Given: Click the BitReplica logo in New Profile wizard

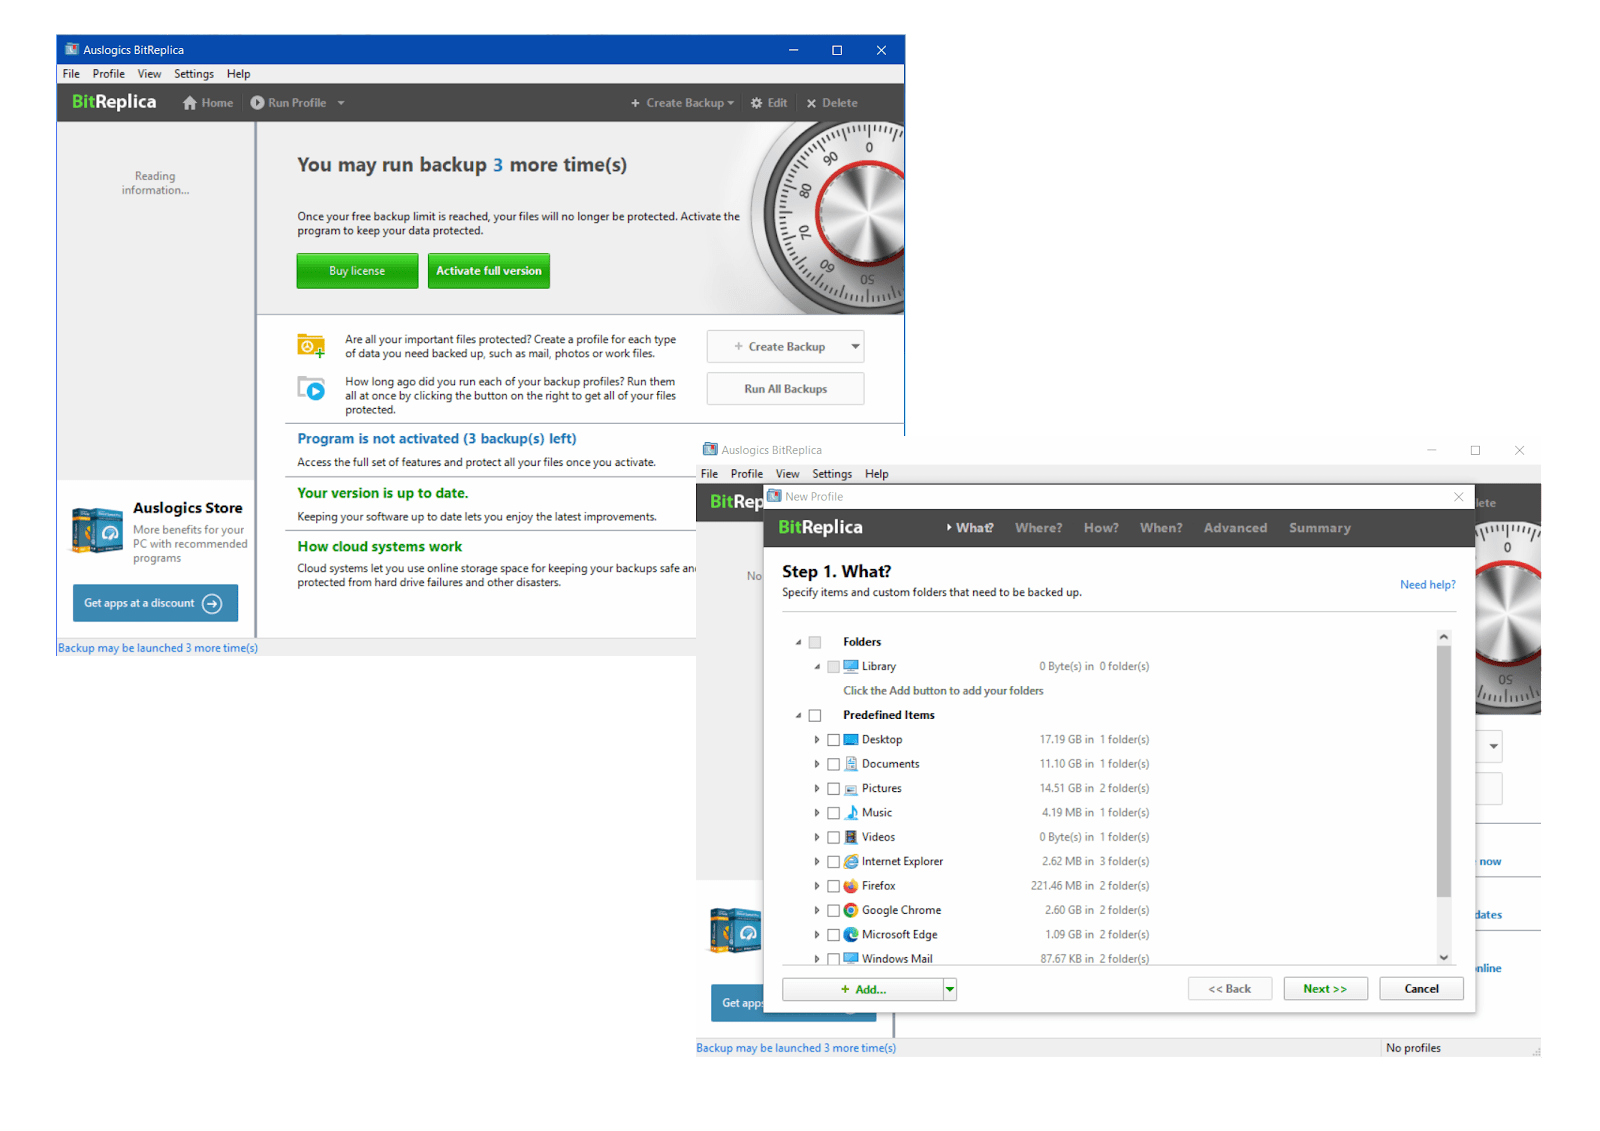Looking at the screenshot, I should [x=820, y=527].
